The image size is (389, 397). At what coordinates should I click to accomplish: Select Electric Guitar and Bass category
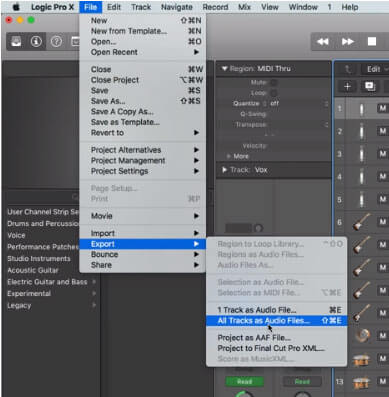point(47,282)
